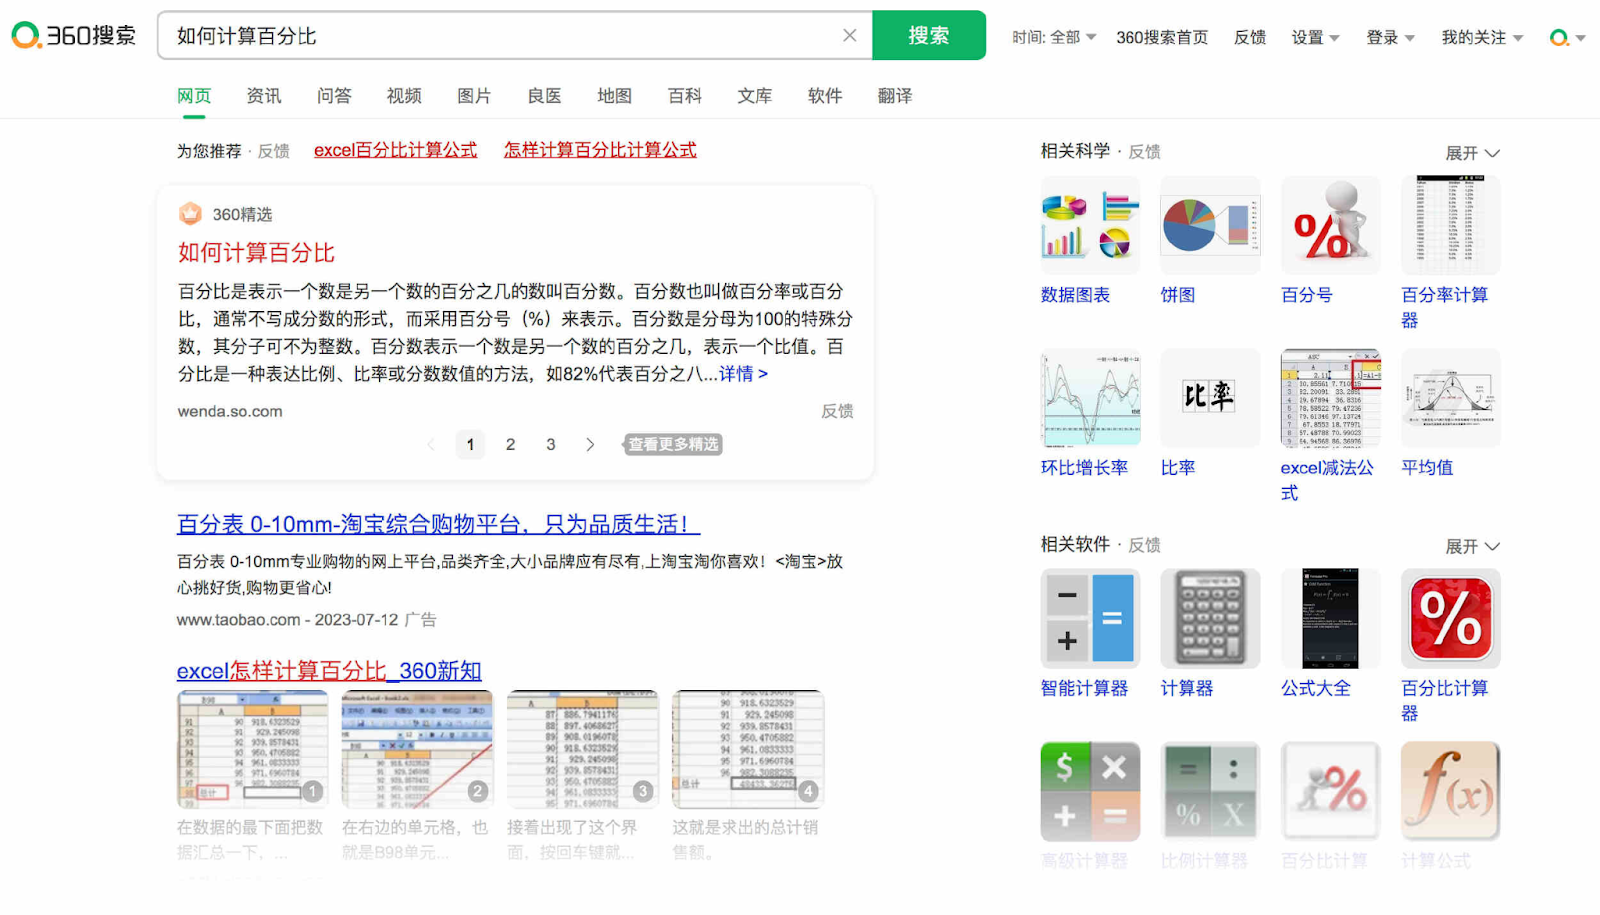Open the excel百分比计算公式 suggestion link
The image size is (1600, 915).
tap(395, 150)
